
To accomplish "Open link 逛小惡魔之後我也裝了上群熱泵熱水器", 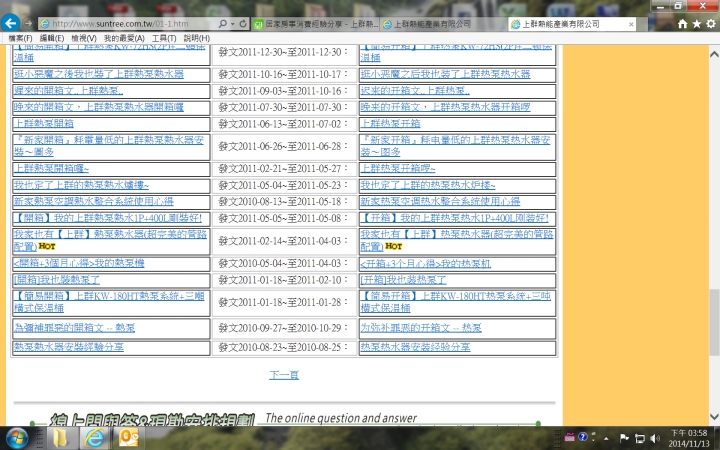I will coord(99,74).
